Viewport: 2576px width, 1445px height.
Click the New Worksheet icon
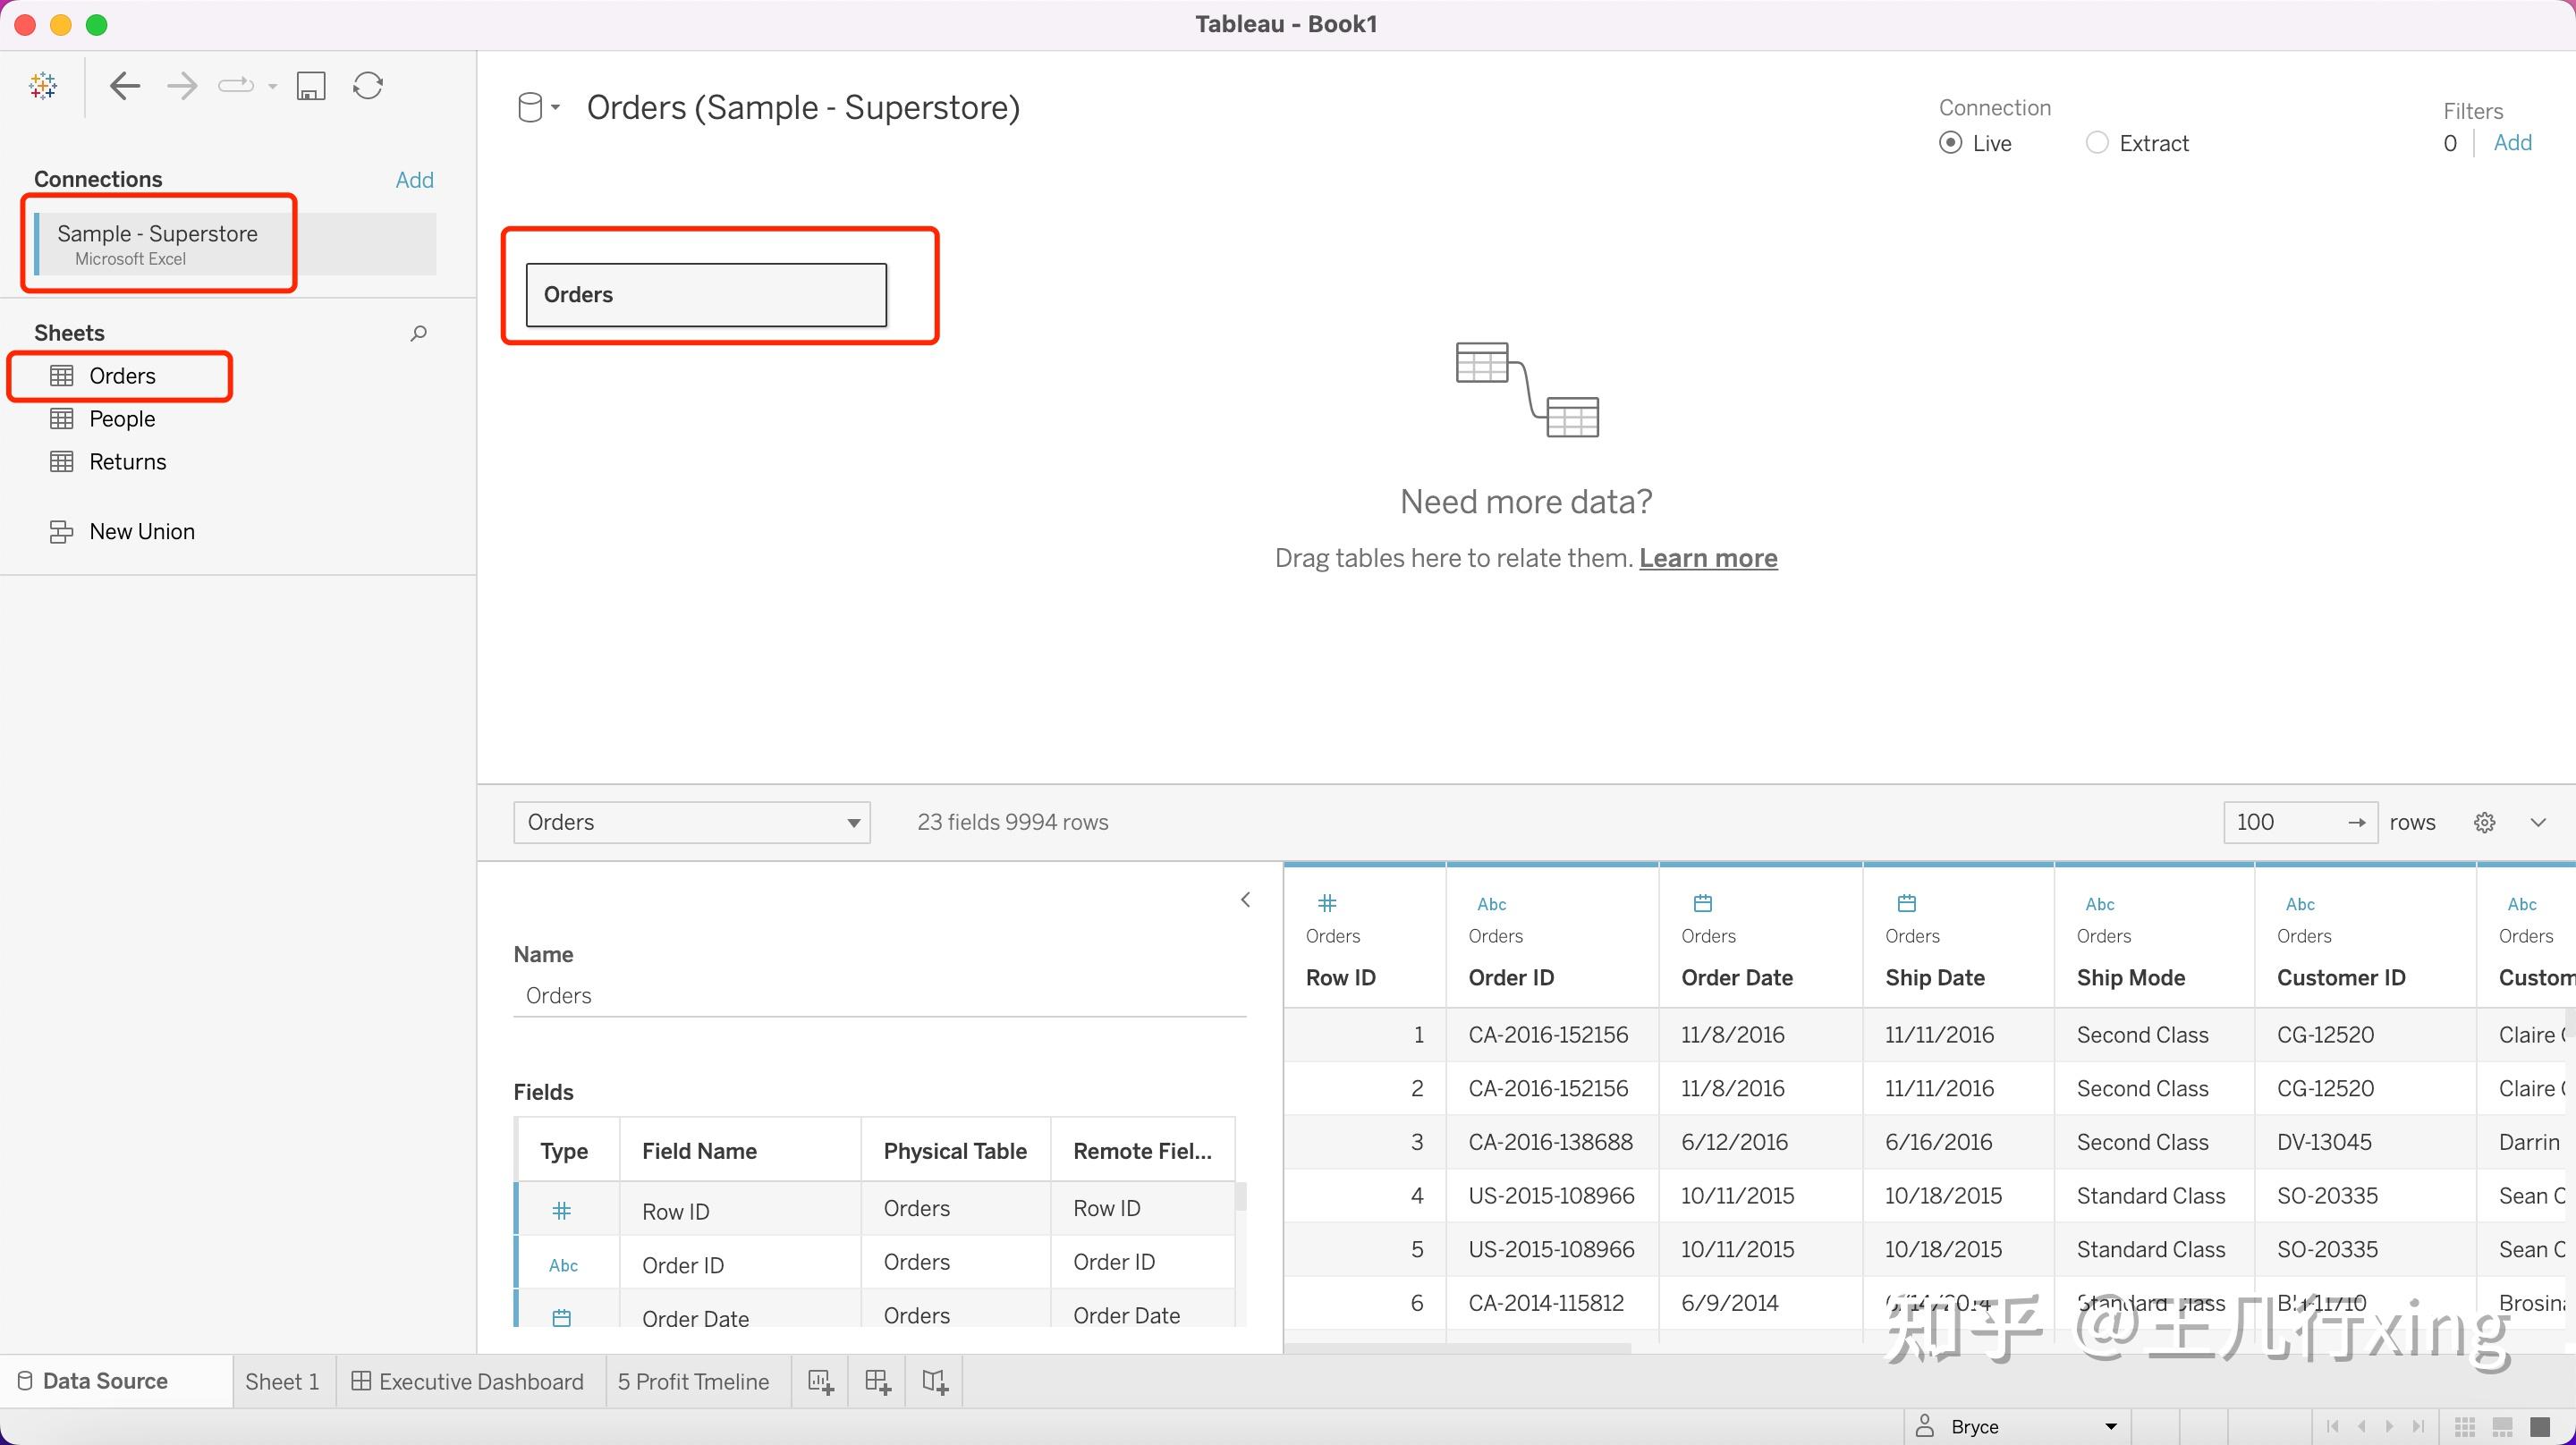pos(820,1382)
